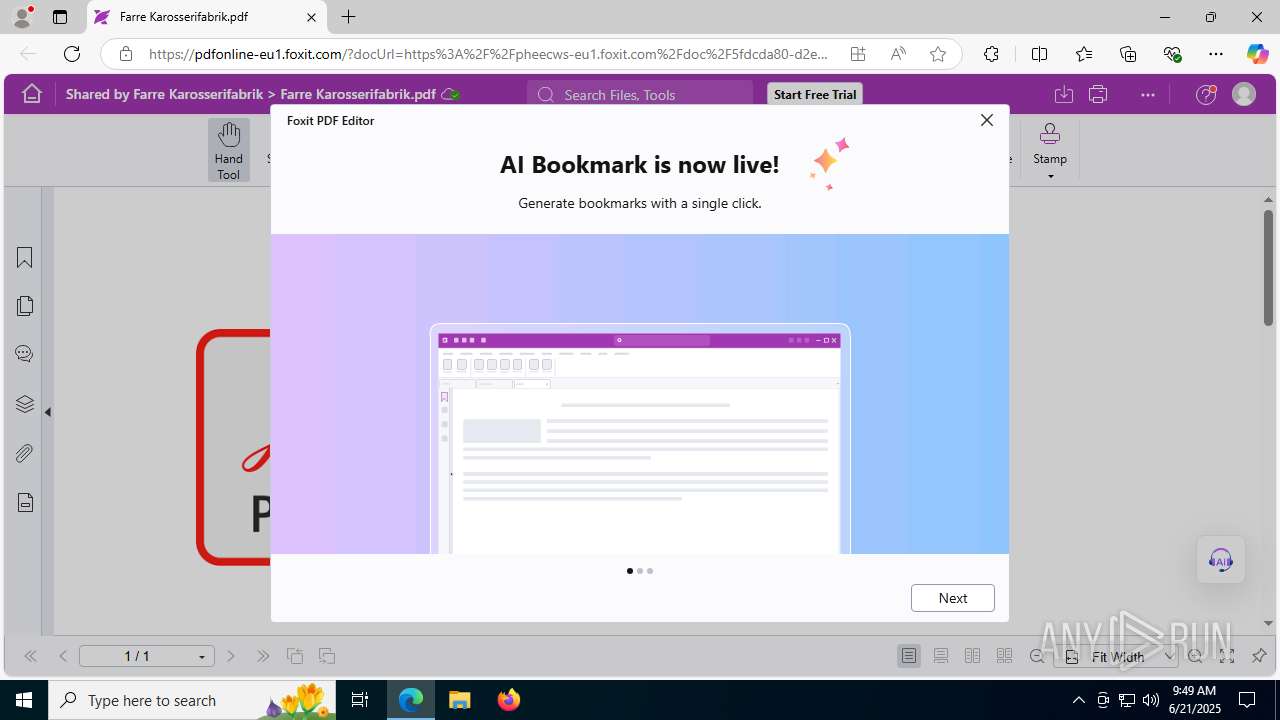Click the vertical document scrollbar
Viewport: 1280px width, 720px height.
pyautogui.click(x=1268, y=267)
